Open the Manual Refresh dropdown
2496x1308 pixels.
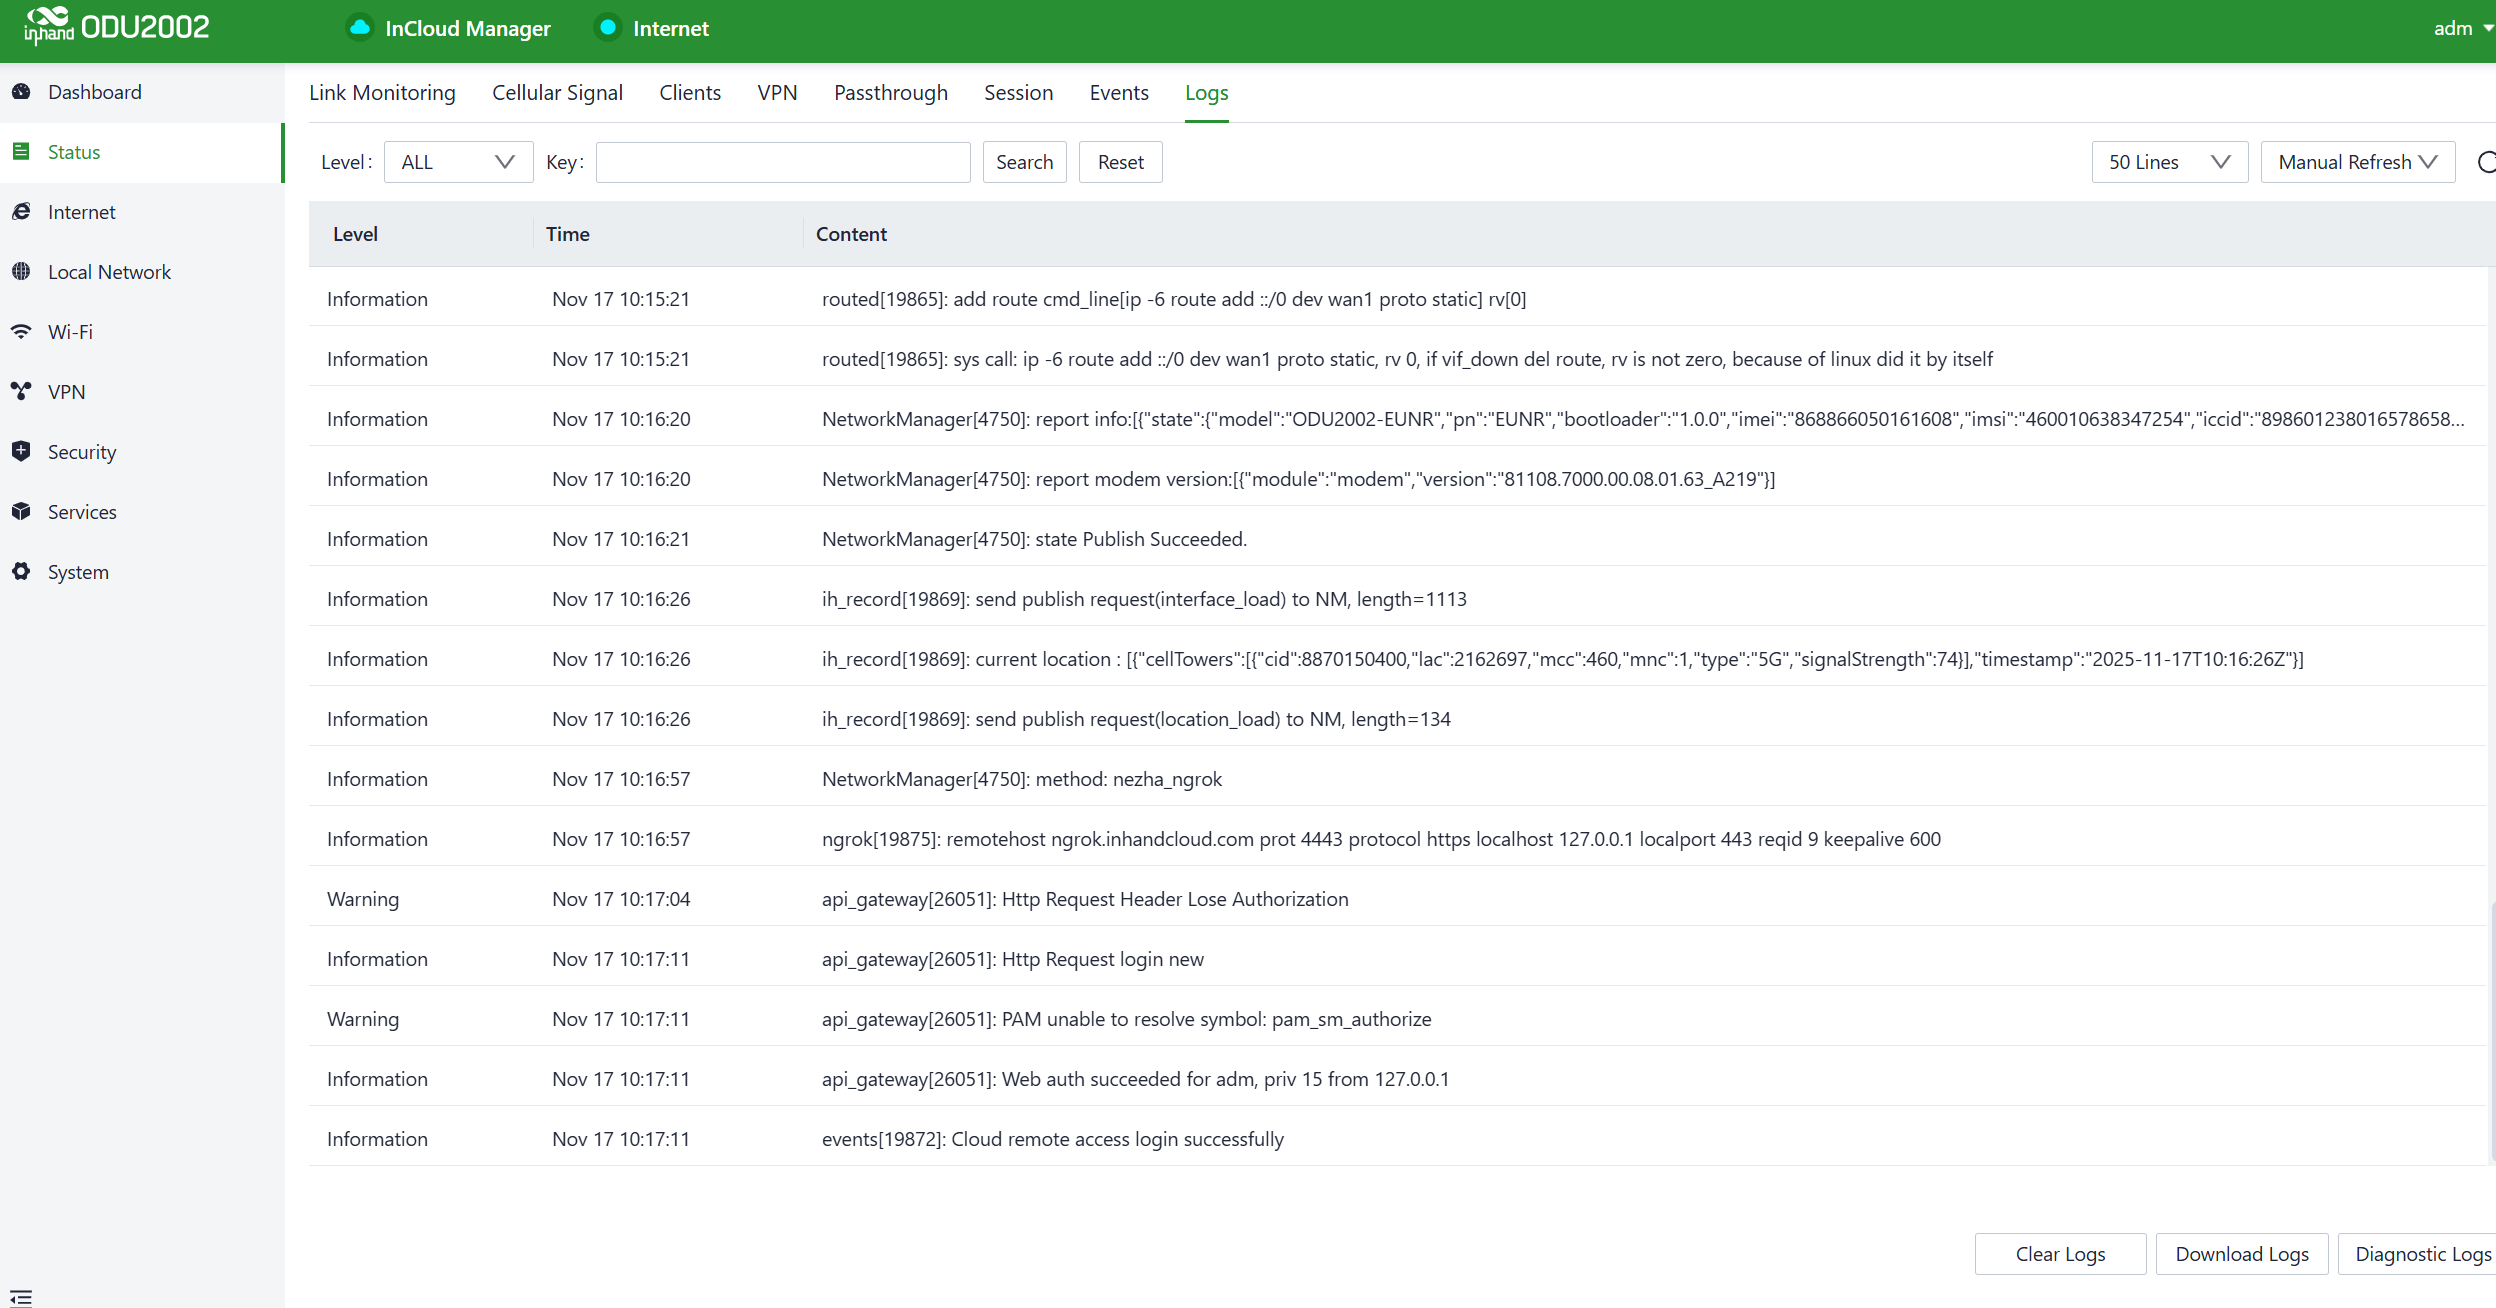2357,162
